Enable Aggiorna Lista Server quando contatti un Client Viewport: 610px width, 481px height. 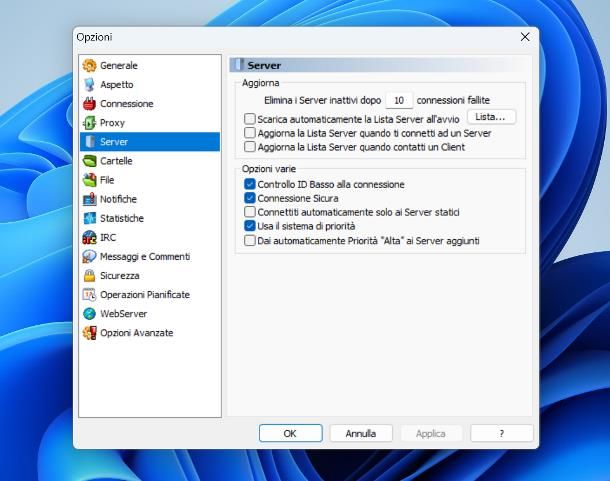pyautogui.click(x=250, y=147)
